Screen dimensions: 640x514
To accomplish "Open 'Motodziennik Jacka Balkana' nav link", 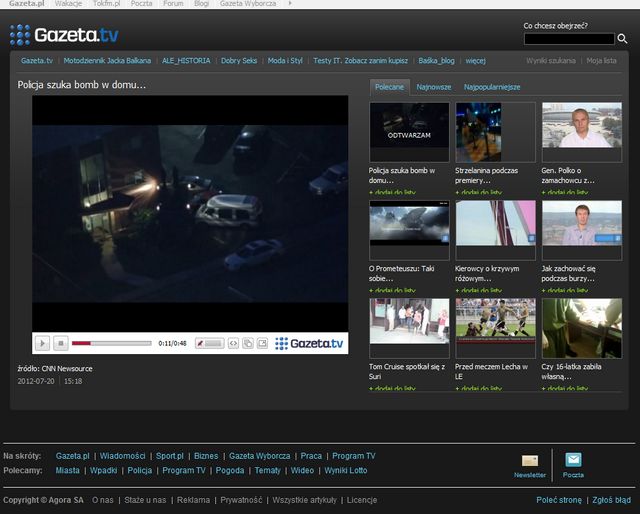I will tap(107, 61).
